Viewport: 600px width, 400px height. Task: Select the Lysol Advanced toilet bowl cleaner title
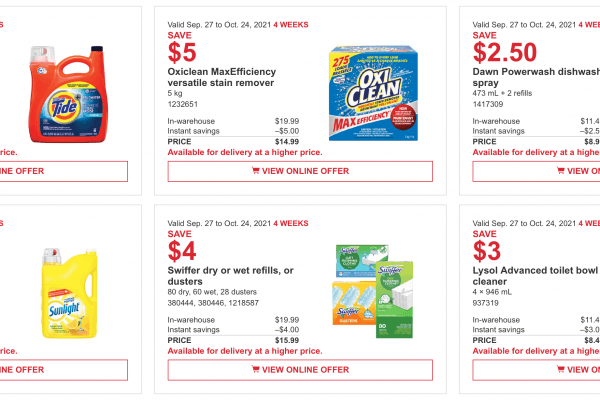coord(535,276)
